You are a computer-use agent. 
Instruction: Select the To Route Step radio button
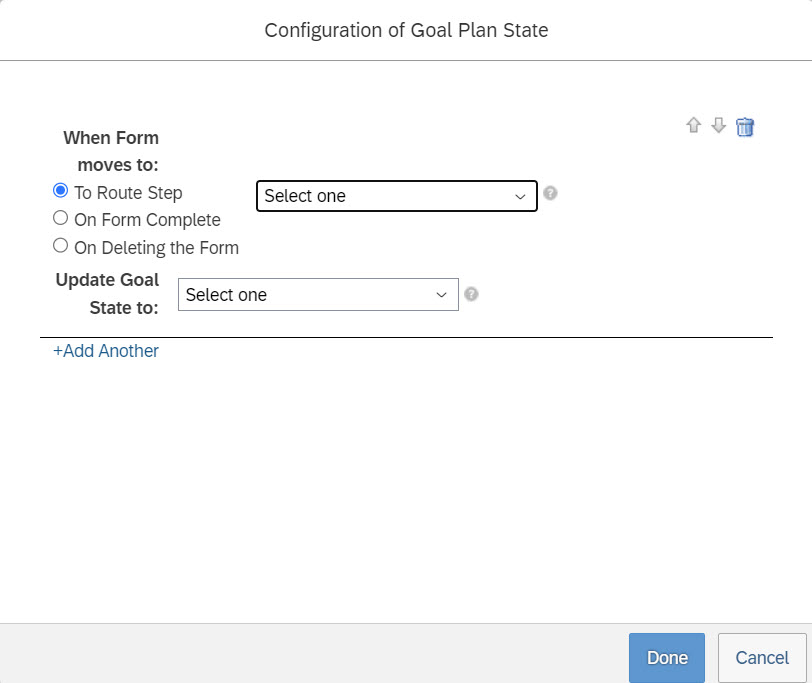[x=61, y=191]
